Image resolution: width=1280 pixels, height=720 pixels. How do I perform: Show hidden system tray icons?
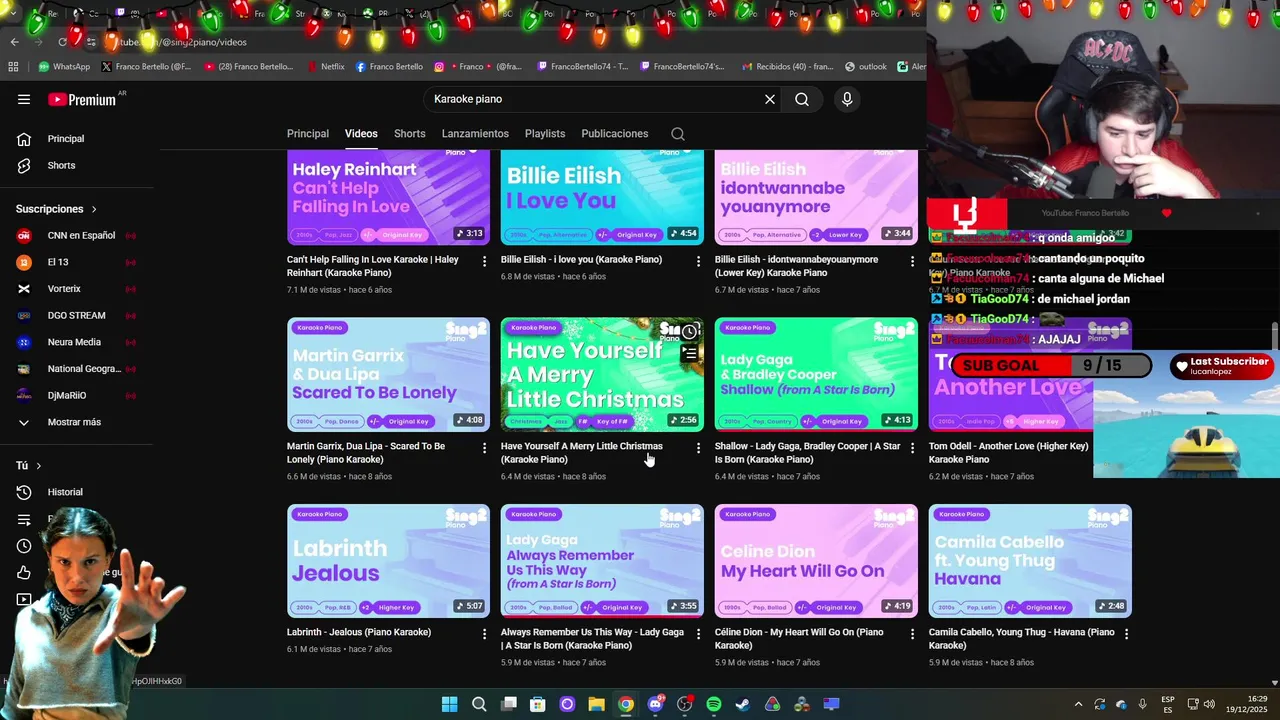coord(1078,704)
